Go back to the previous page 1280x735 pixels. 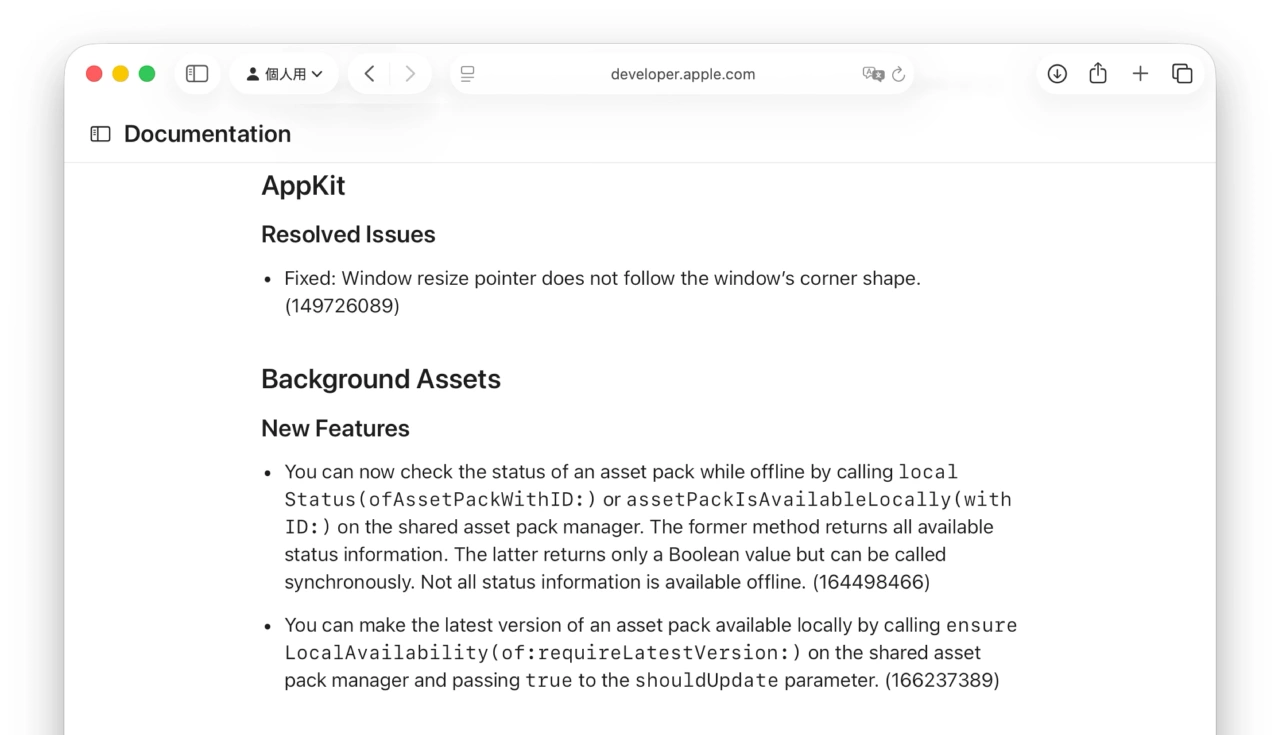pyautogui.click(x=369, y=73)
